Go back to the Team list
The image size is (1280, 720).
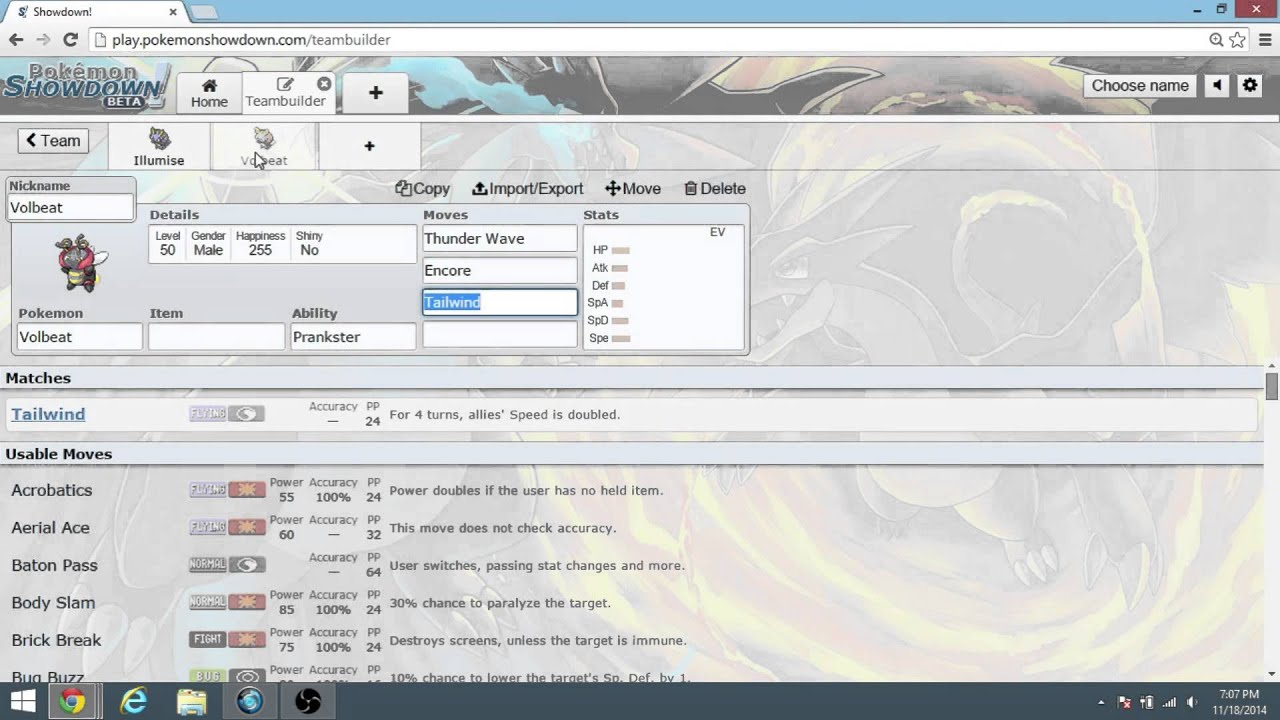(x=53, y=141)
